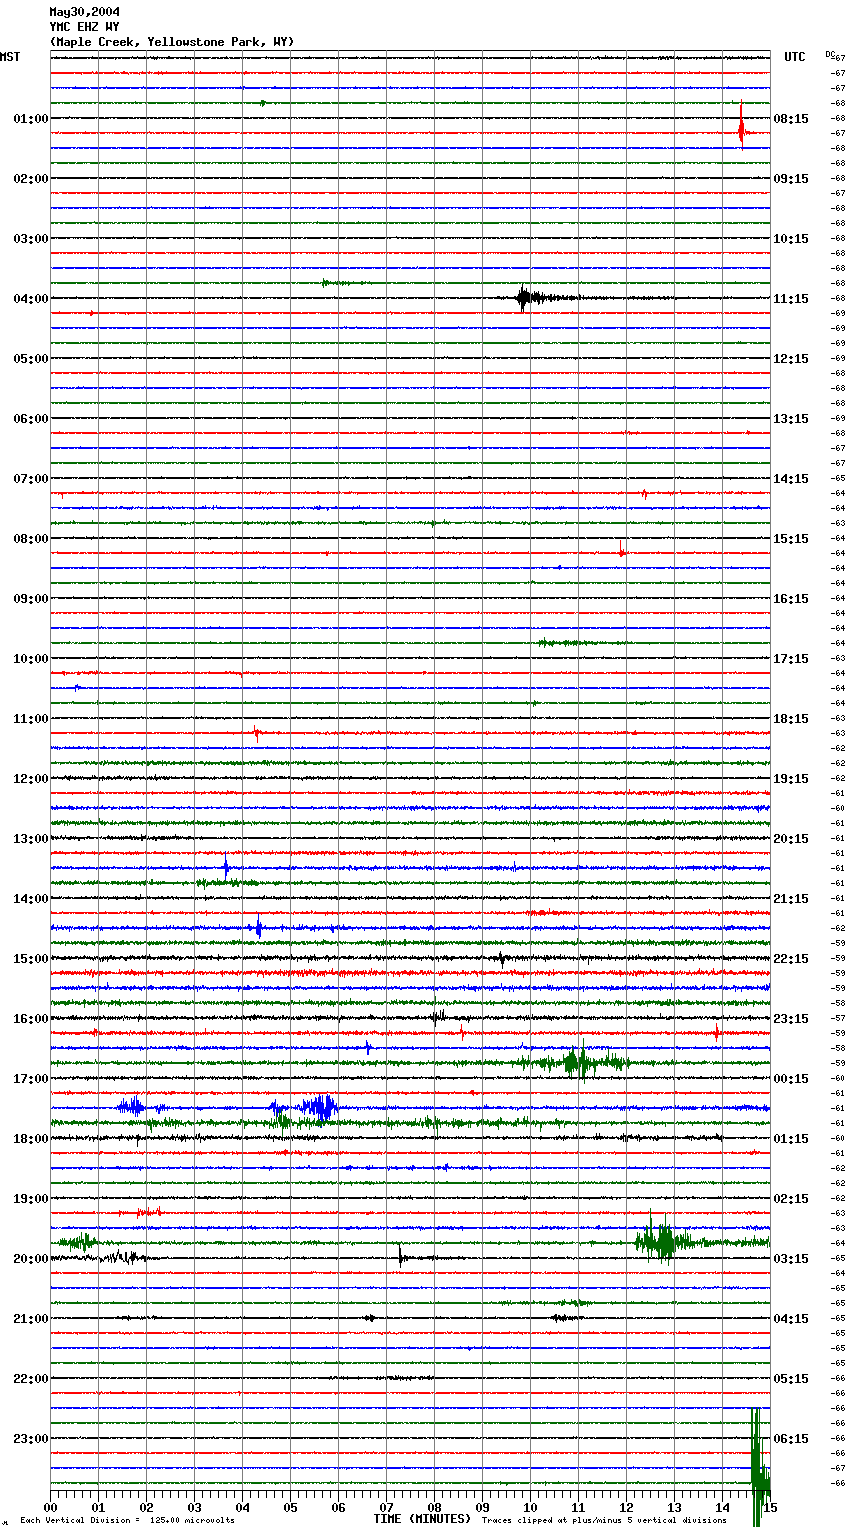Viewport: 850px width, 1534px height.
Task: Click the 20:15 UTC time label
Action: pos(791,839)
